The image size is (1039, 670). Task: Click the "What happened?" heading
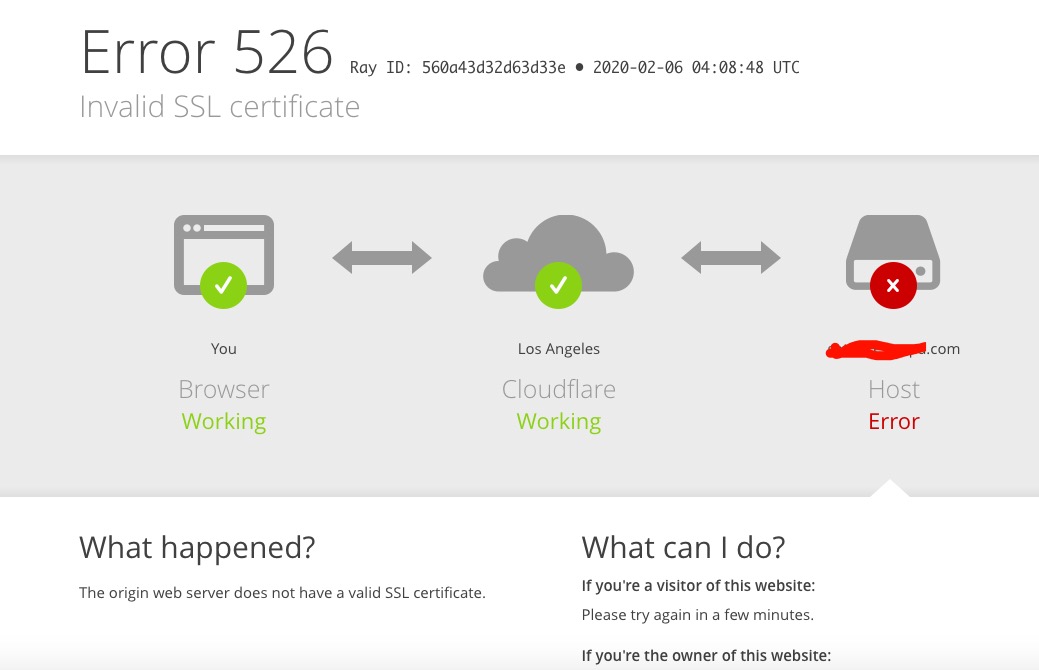click(x=197, y=547)
